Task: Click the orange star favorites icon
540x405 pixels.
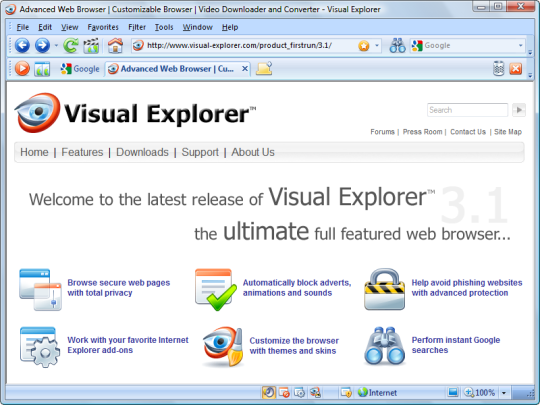Action: coord(364,45)
